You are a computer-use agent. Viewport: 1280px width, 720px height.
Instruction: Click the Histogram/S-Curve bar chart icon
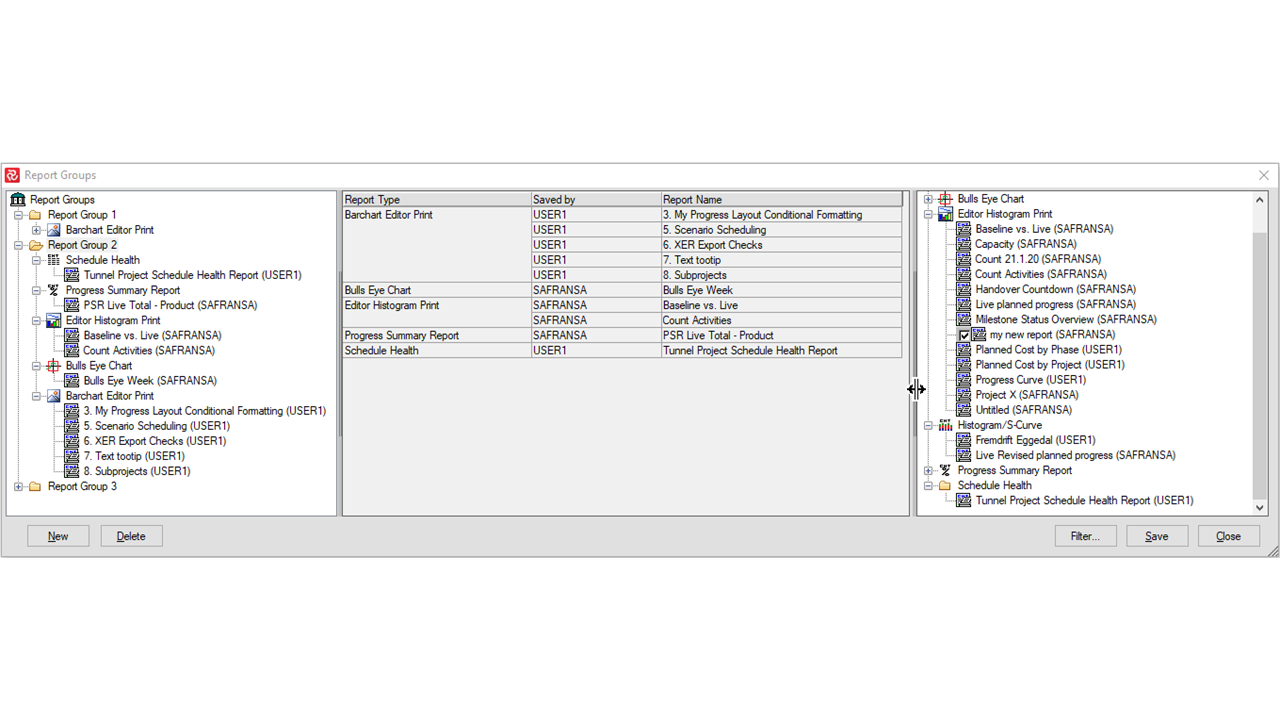tap(946, 425)
